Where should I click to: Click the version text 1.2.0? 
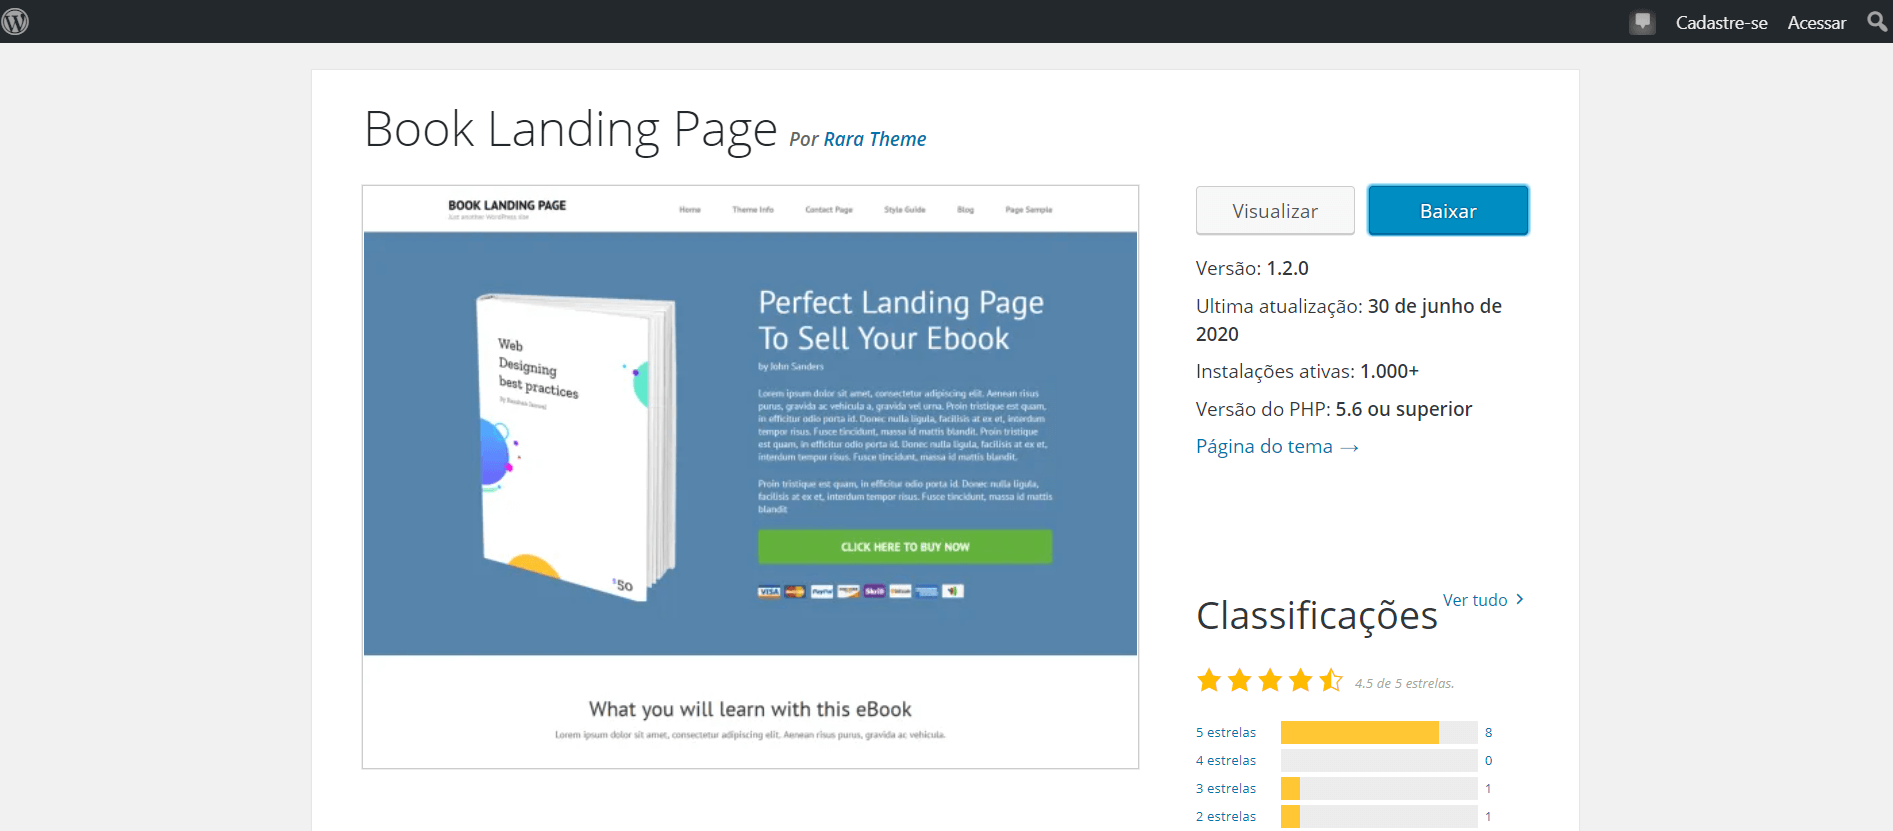(x=1288, y=268)
